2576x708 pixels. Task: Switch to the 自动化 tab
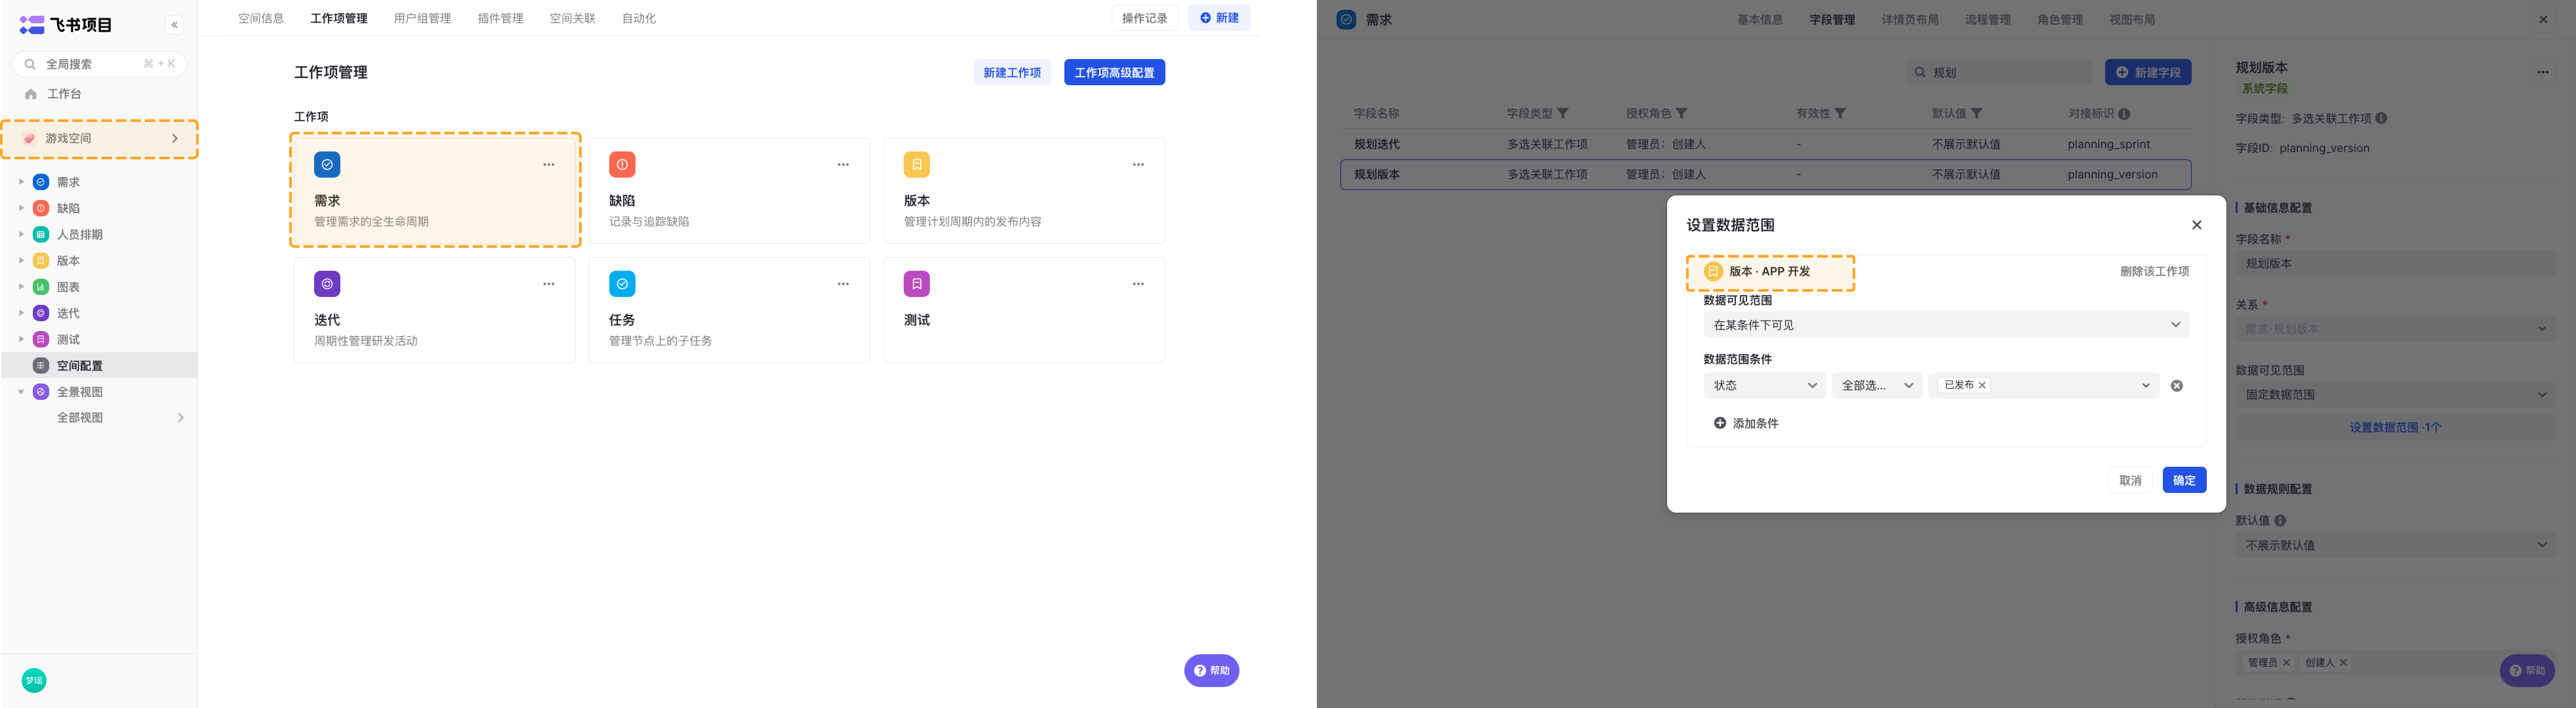tap(639, 19)
